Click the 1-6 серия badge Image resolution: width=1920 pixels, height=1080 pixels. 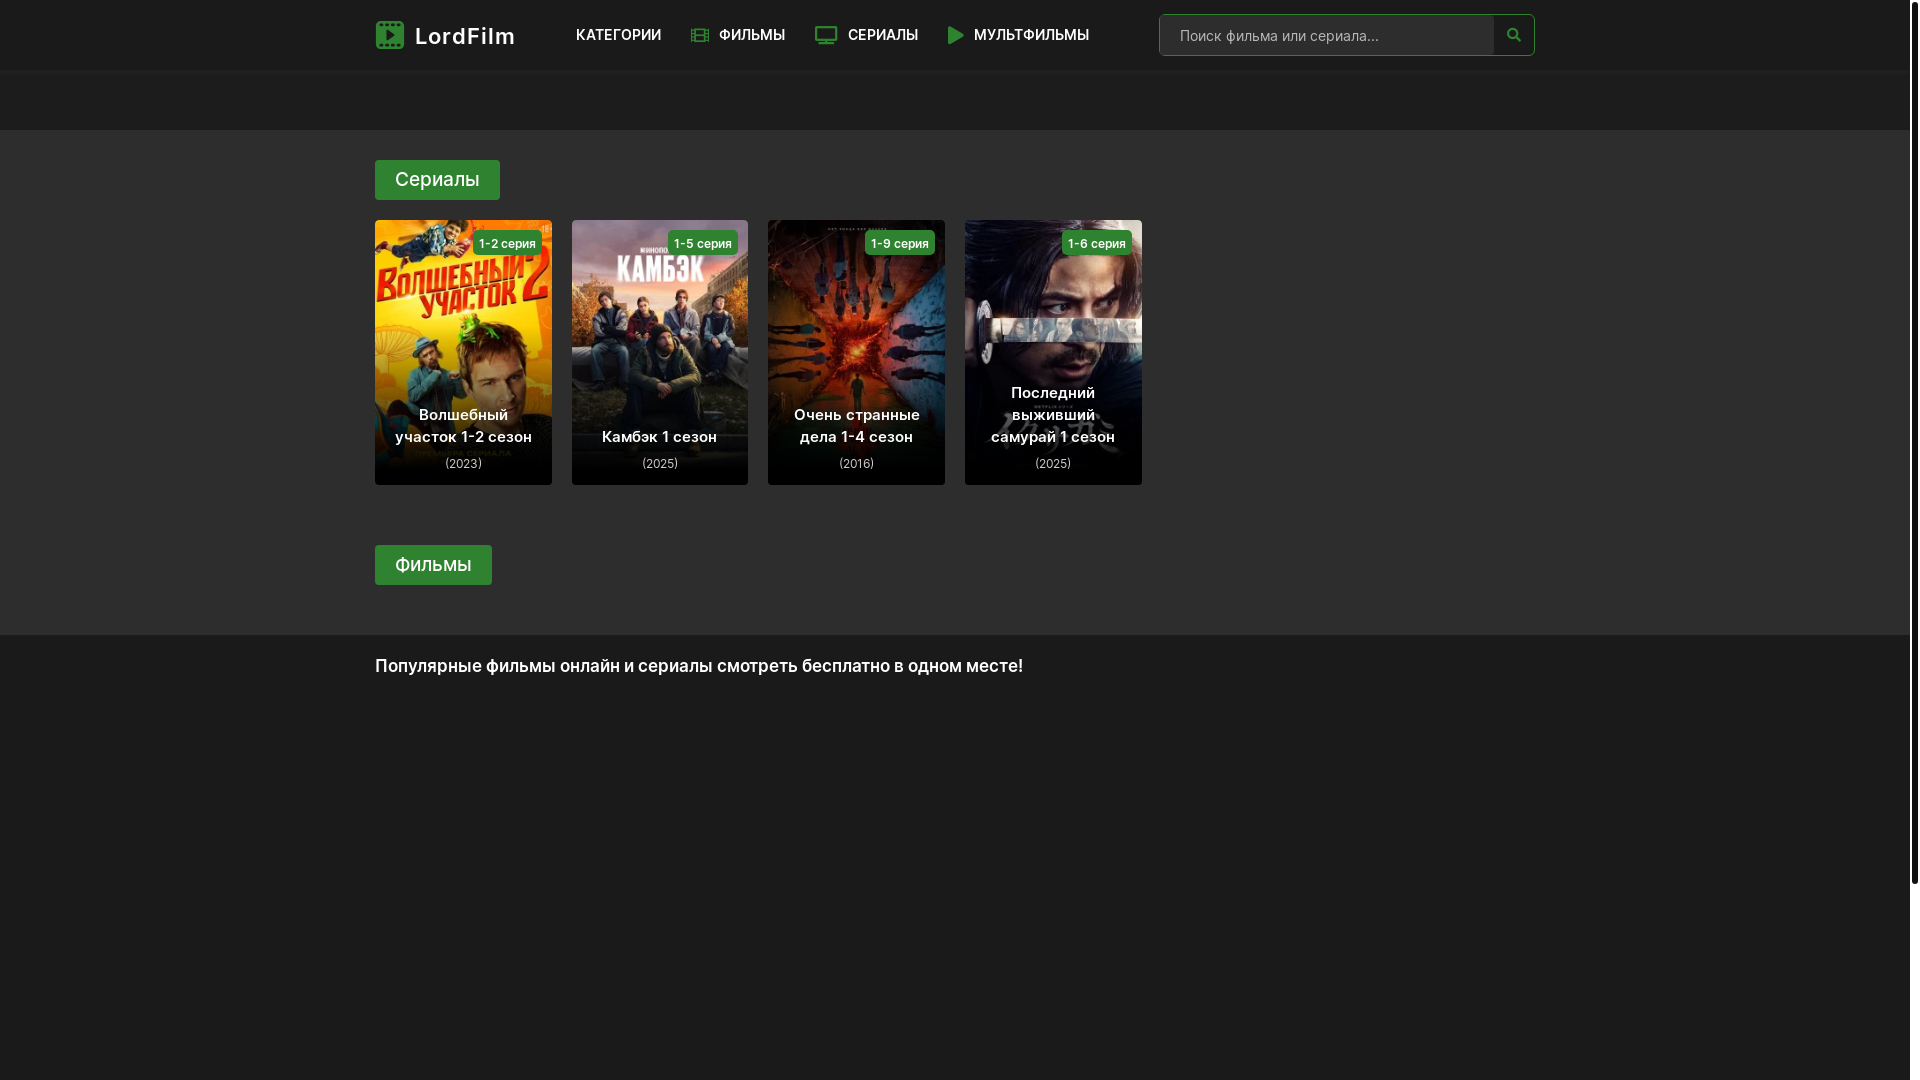(x=1097, y=243)
